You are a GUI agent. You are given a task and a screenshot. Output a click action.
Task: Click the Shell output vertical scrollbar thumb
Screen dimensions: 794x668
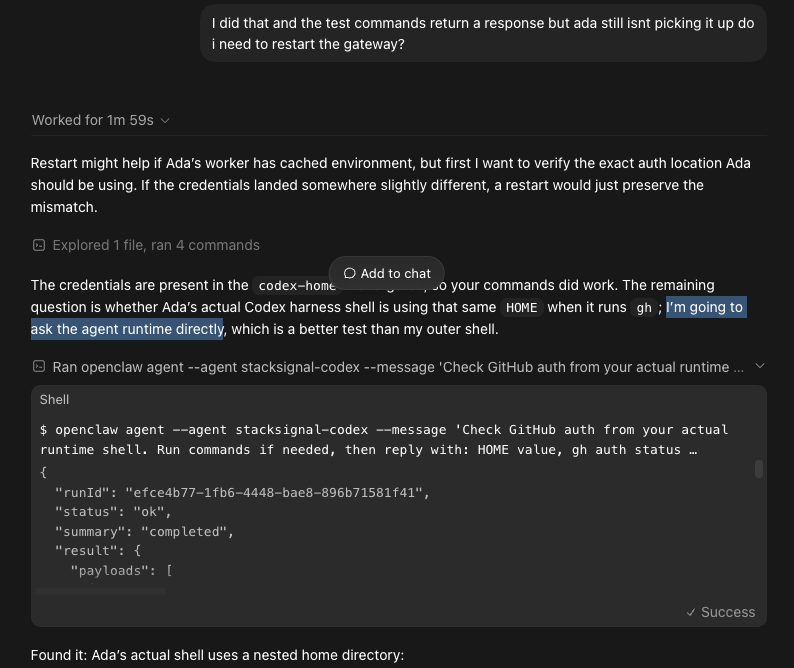coord(759,469)
